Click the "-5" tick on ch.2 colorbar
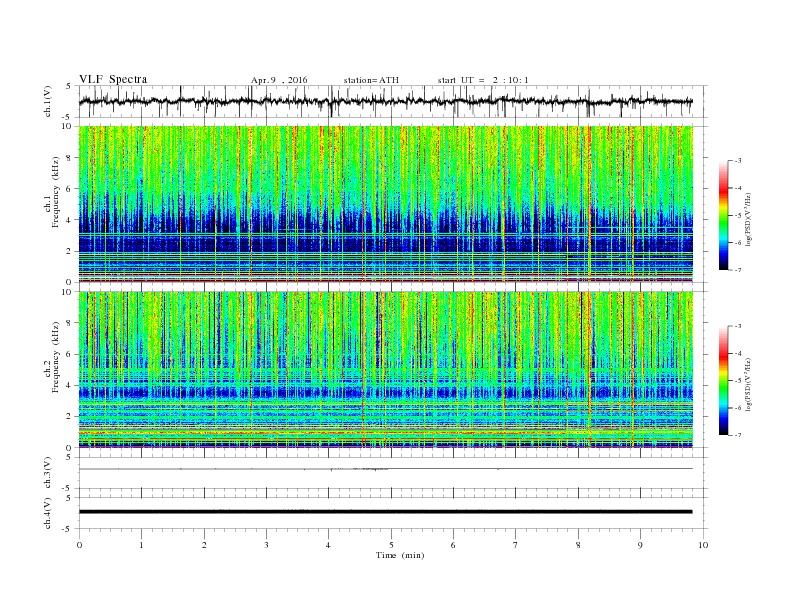The width and height of the screenshot is (792, 612). 738,381
